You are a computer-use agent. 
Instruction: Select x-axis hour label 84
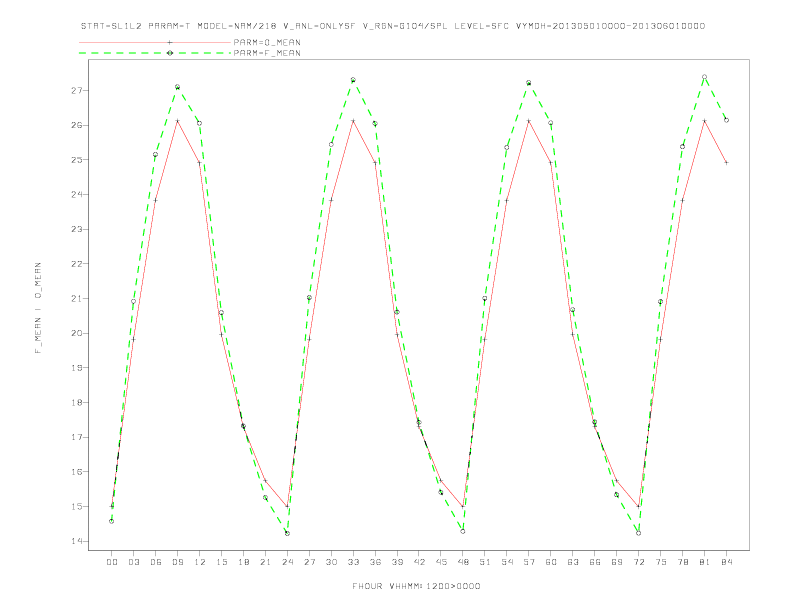726,562
